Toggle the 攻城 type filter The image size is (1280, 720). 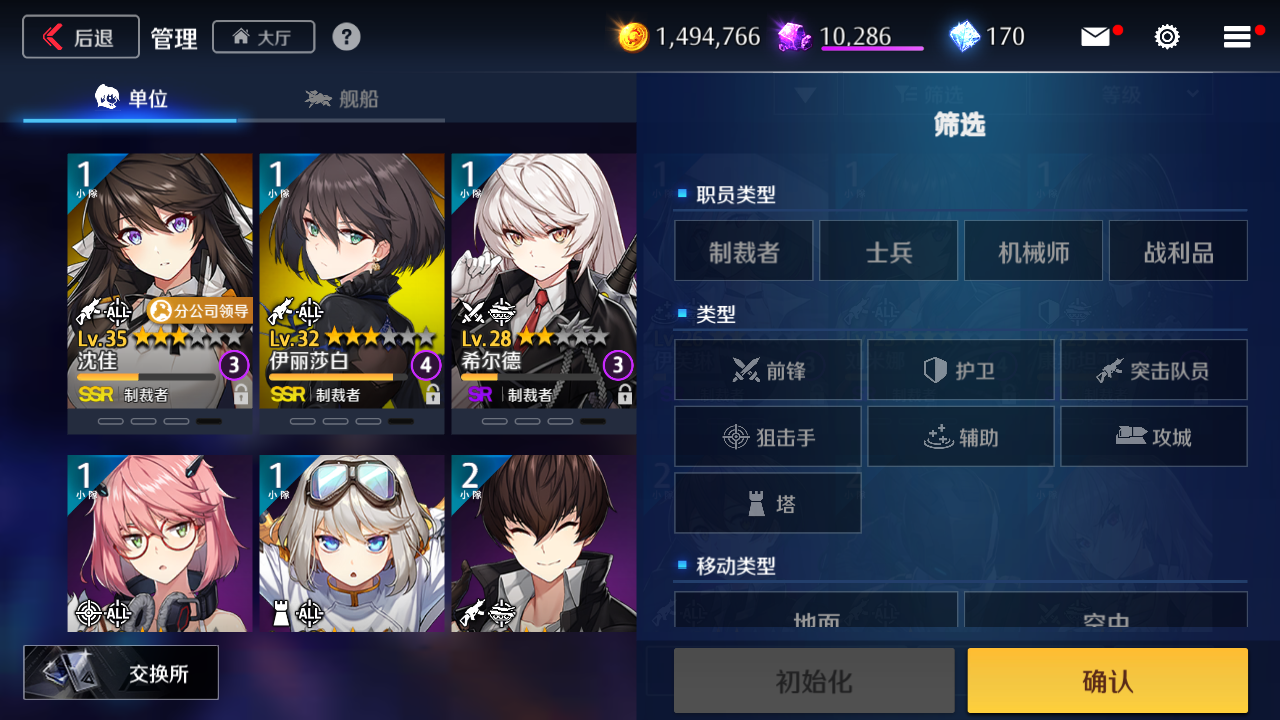click(1154, 437)
